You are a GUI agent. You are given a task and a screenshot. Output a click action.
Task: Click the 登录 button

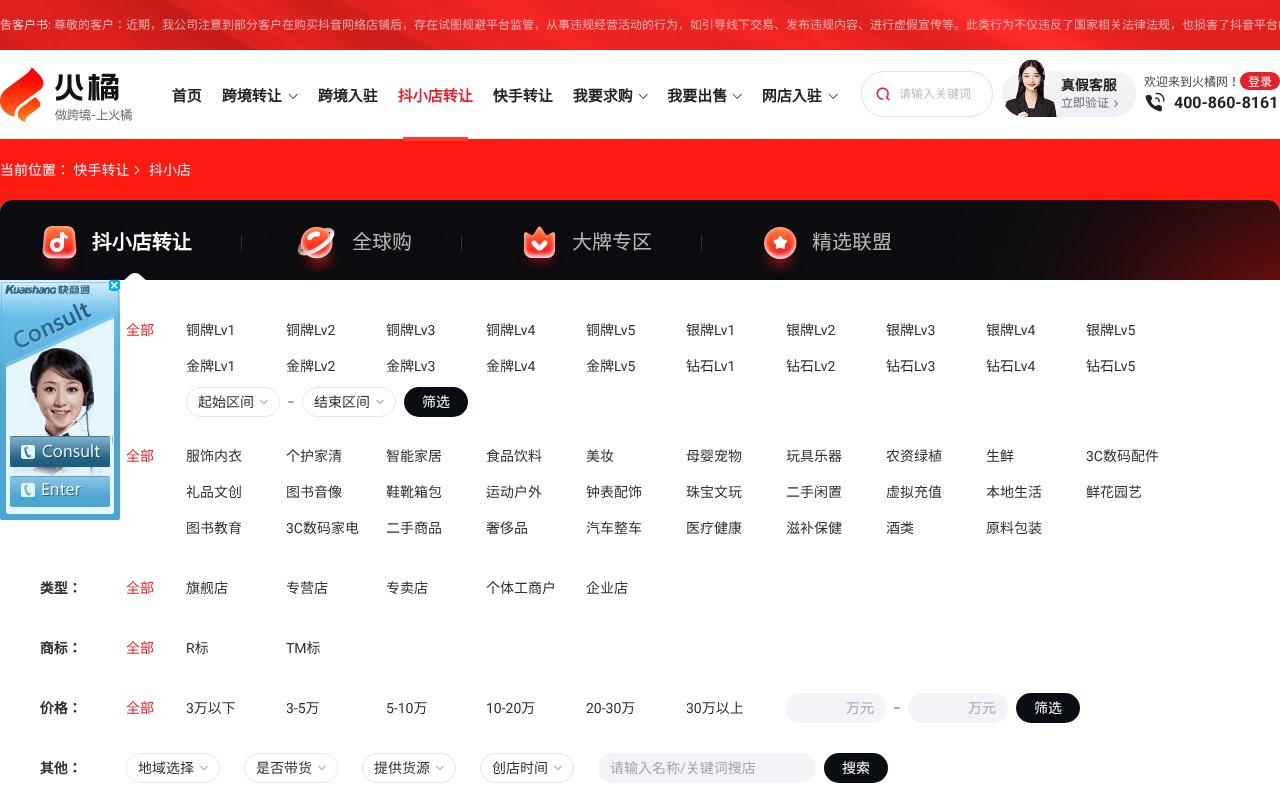(1259, 80)
